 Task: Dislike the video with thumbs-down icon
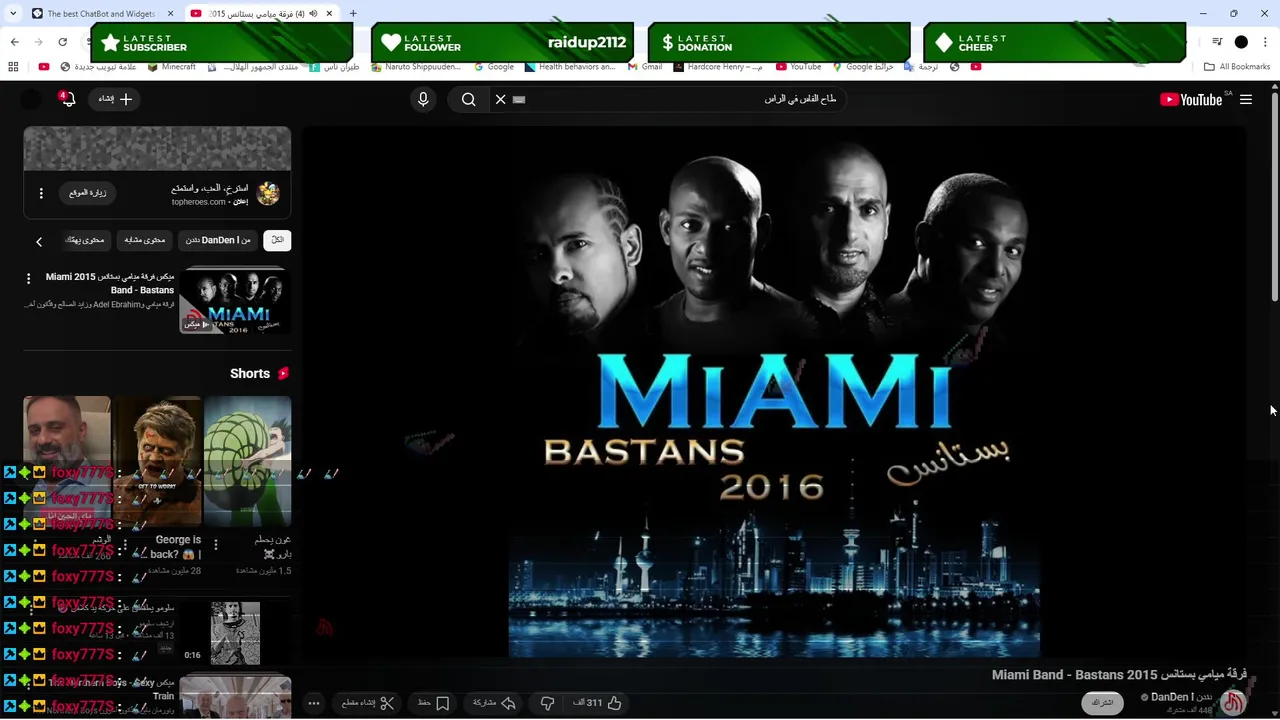[547, 703]
